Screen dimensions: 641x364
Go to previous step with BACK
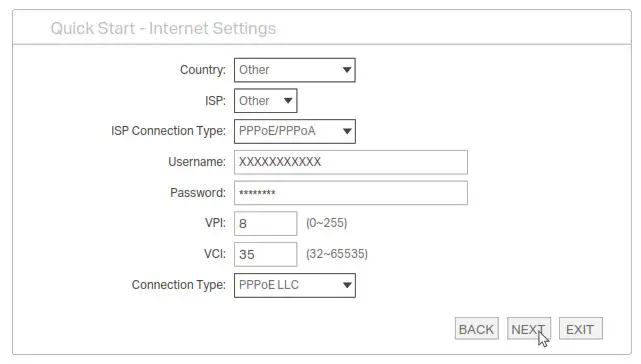tap(476, 328)
